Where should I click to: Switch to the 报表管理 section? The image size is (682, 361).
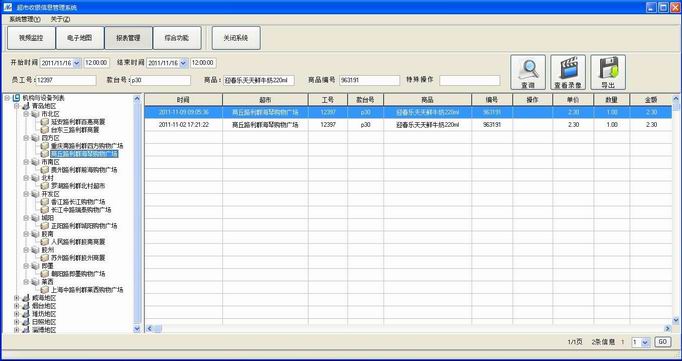click(x=128, y=38)
